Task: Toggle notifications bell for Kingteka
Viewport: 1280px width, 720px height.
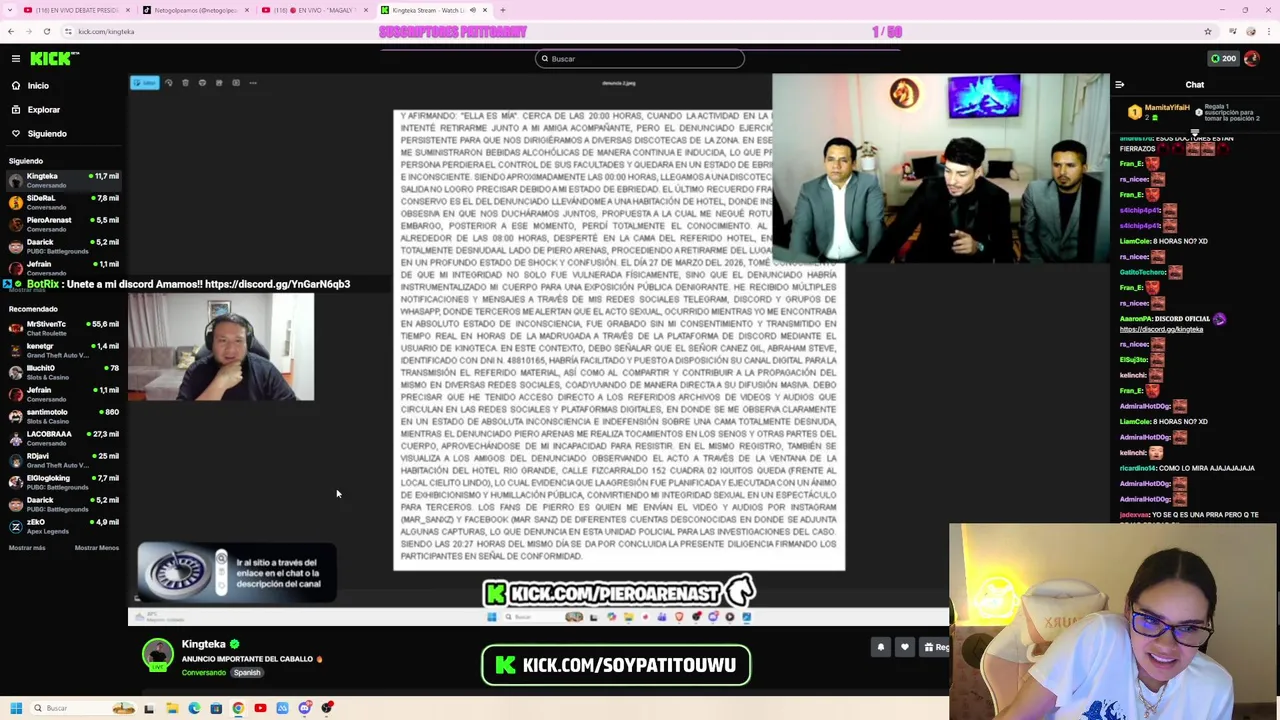Action: tap(881, 648)
